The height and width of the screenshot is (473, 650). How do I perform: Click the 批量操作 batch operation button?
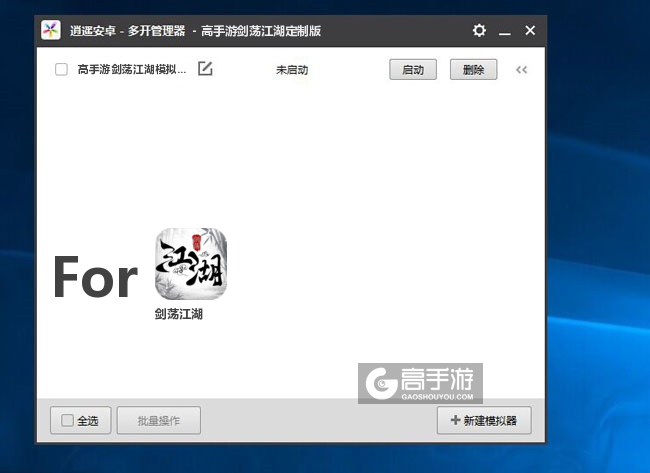pyautogui.click(x=159, y=420)
